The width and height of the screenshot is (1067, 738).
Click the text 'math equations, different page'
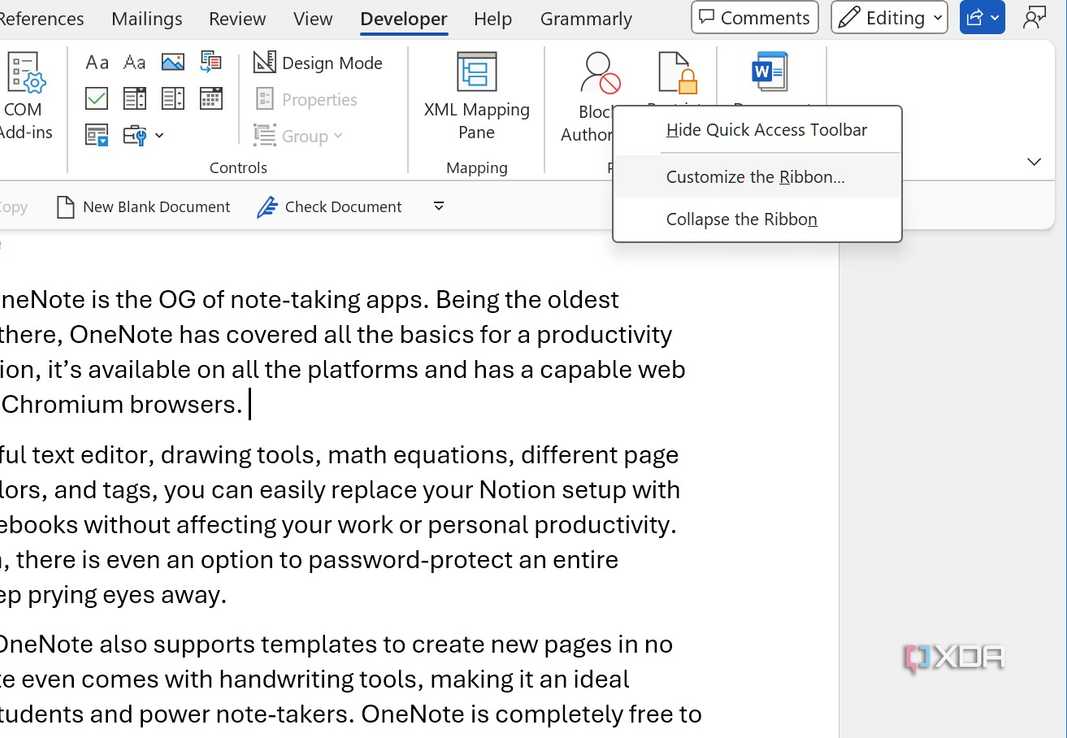(x=503, y=454)
